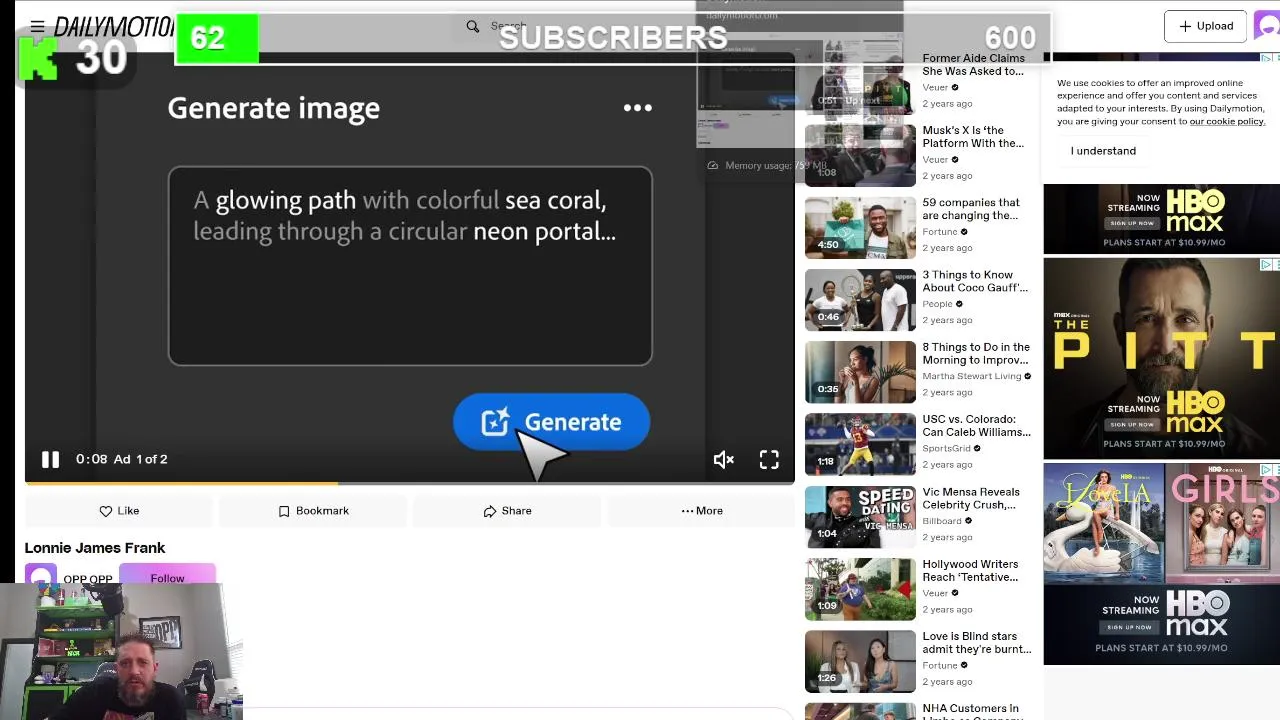Click the Upload button
This screenshot has height=720, width=1280.
[1205, 26]
